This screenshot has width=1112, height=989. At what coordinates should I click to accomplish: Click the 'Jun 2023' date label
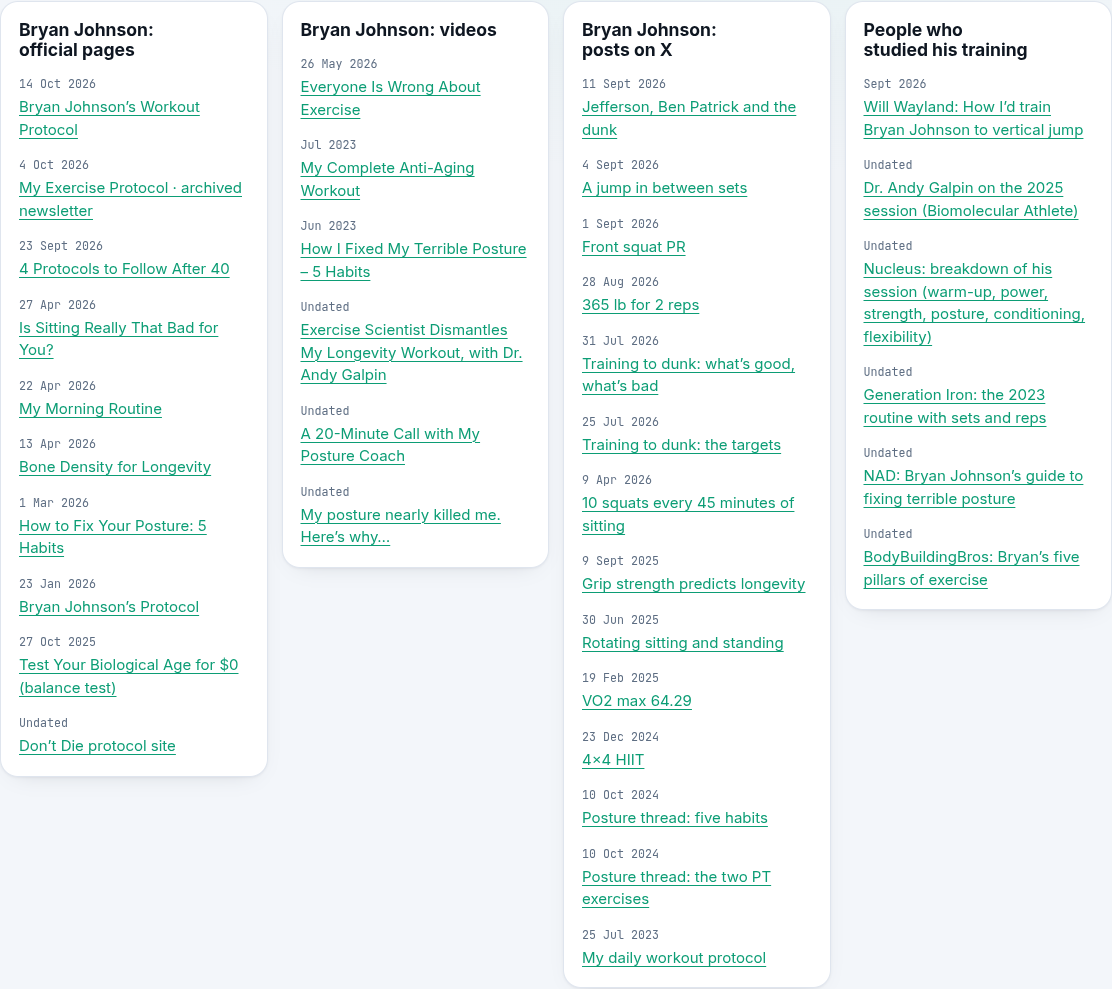point(328,225)
